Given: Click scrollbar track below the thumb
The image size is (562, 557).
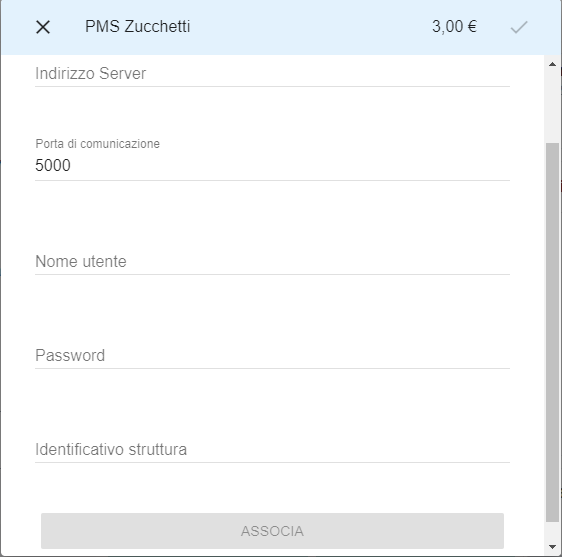Looking at the screenshot, I should coord(552,531).
